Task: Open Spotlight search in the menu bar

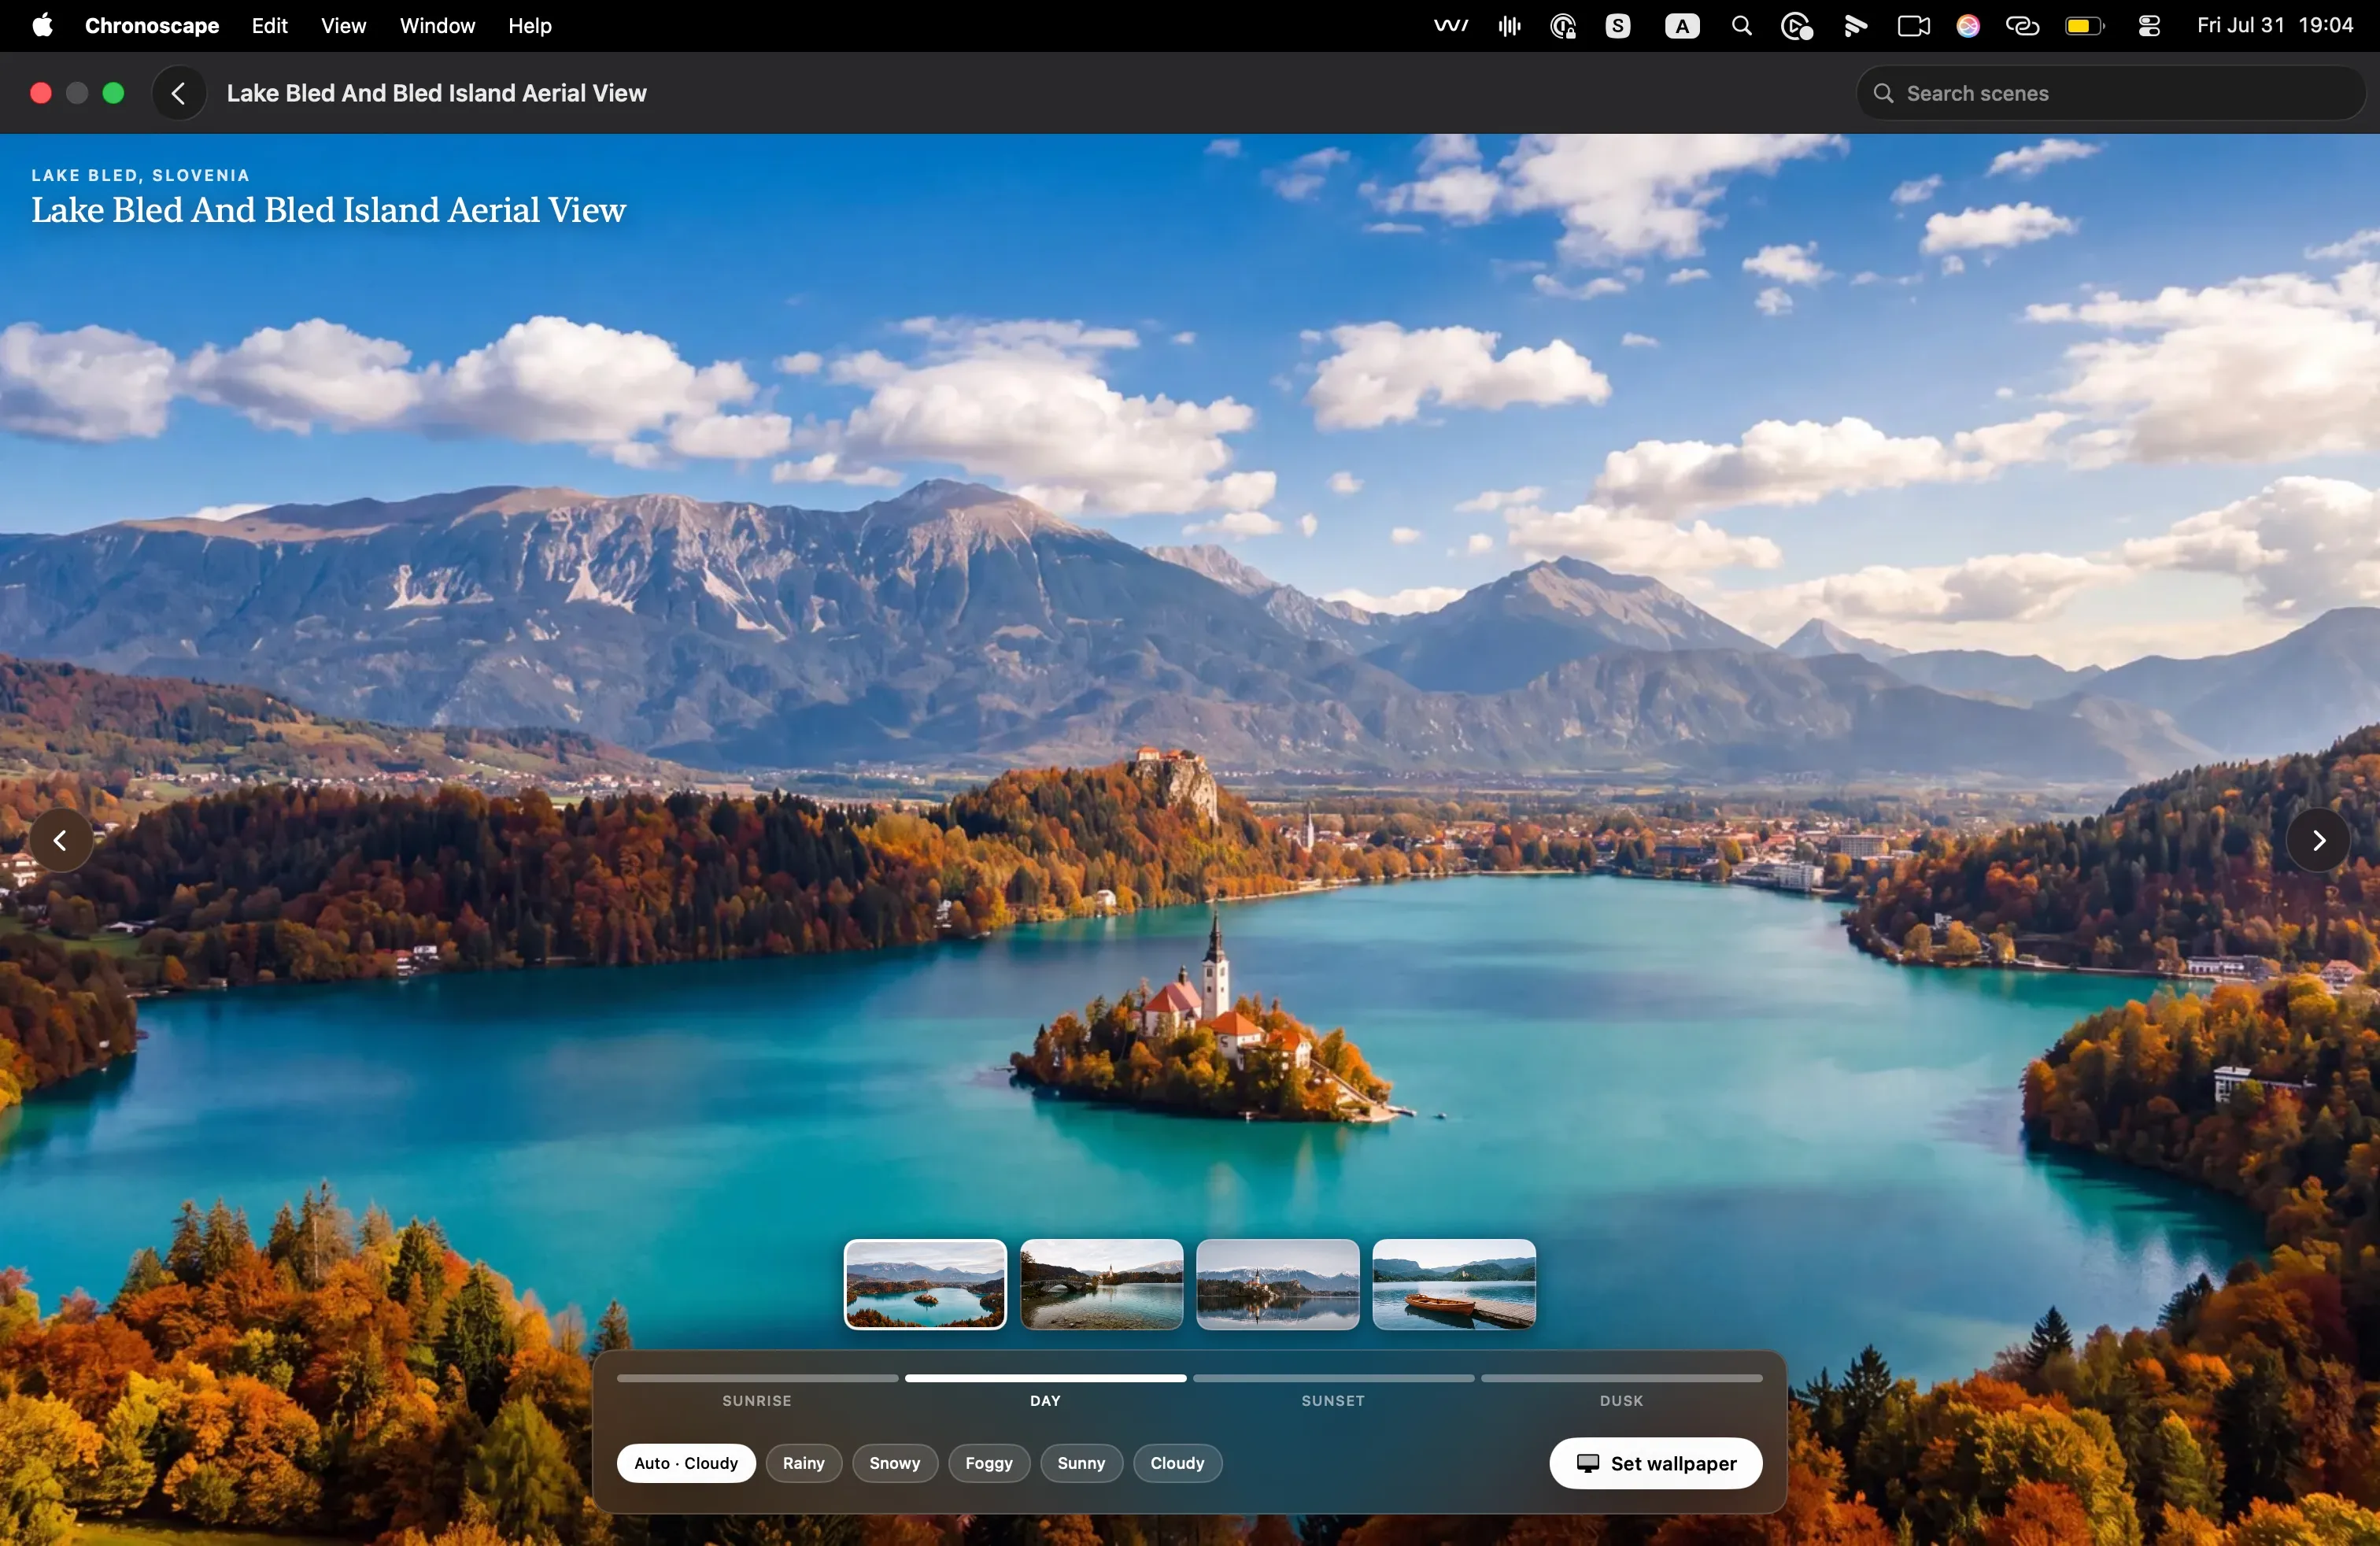Action: tap(1741, 26)
